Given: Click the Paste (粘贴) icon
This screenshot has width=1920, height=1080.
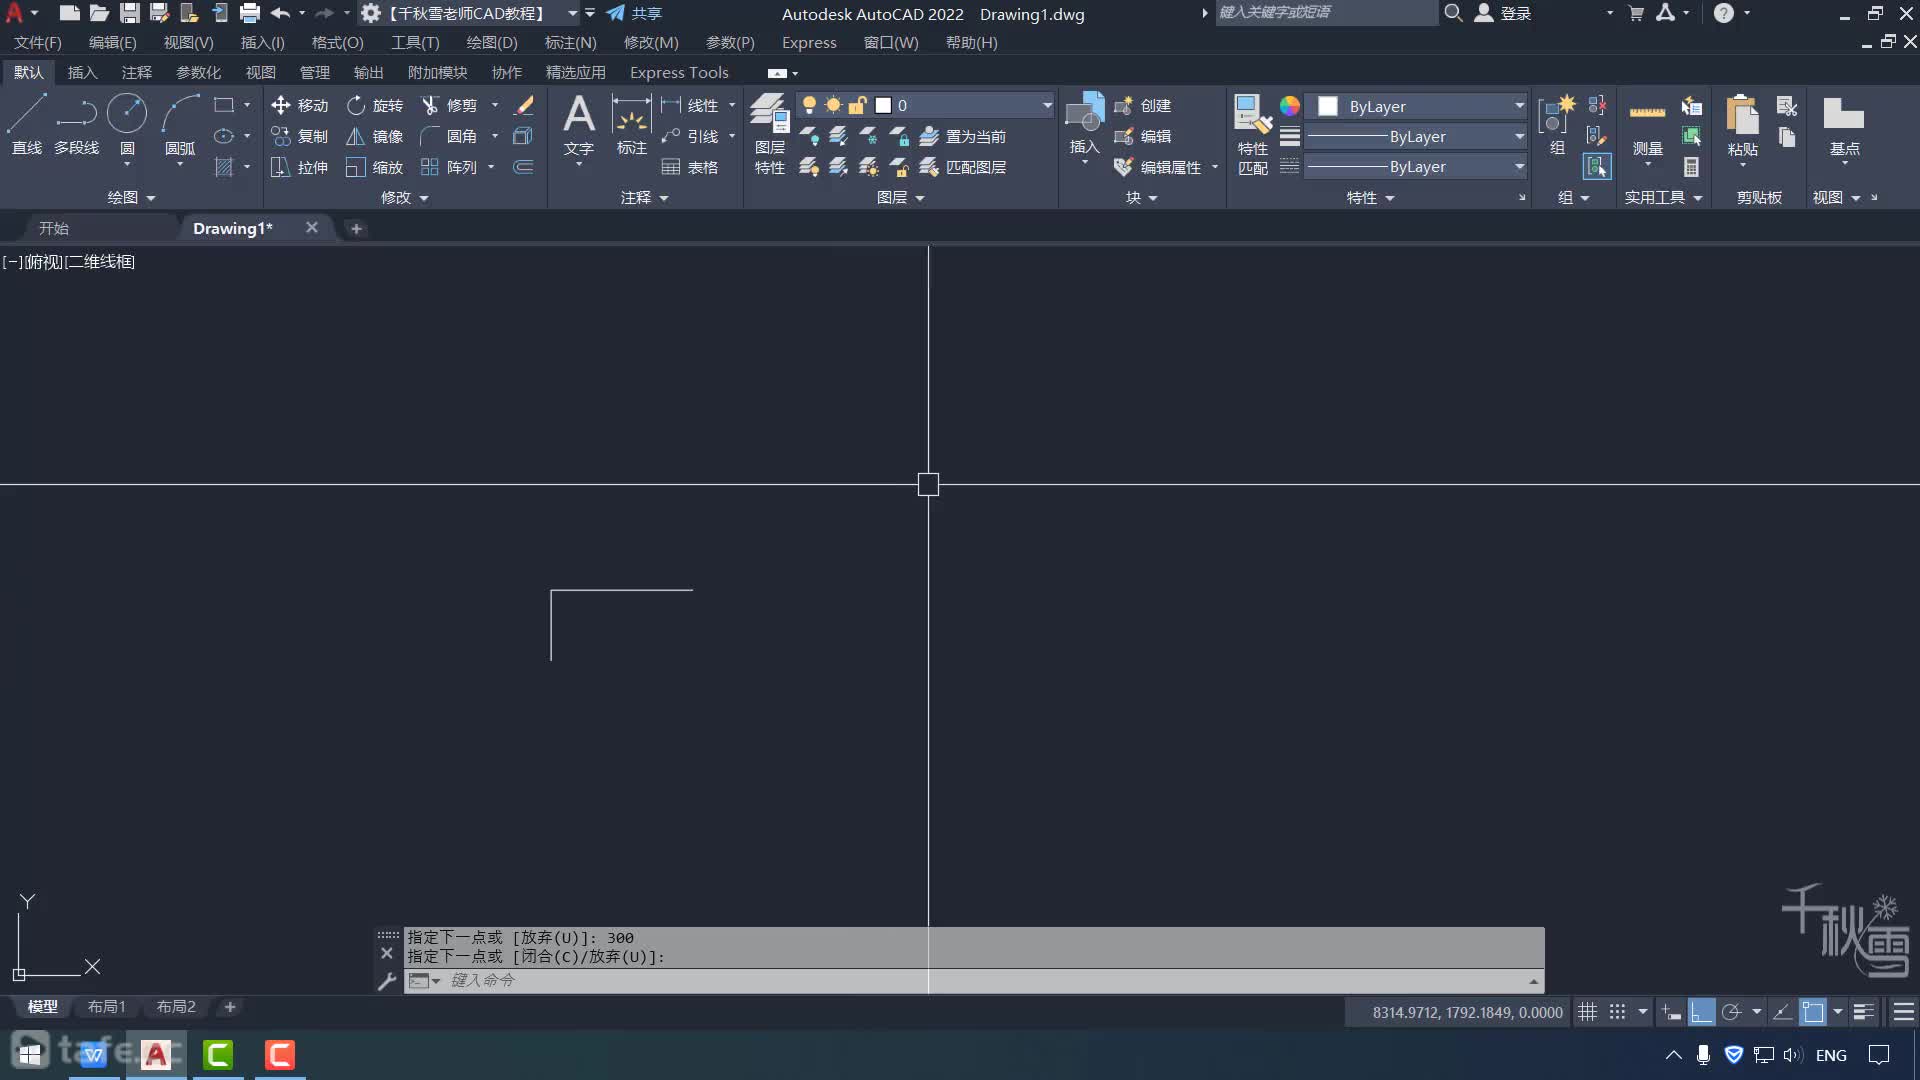Looking at the screenshot, I should [1742, 125].
